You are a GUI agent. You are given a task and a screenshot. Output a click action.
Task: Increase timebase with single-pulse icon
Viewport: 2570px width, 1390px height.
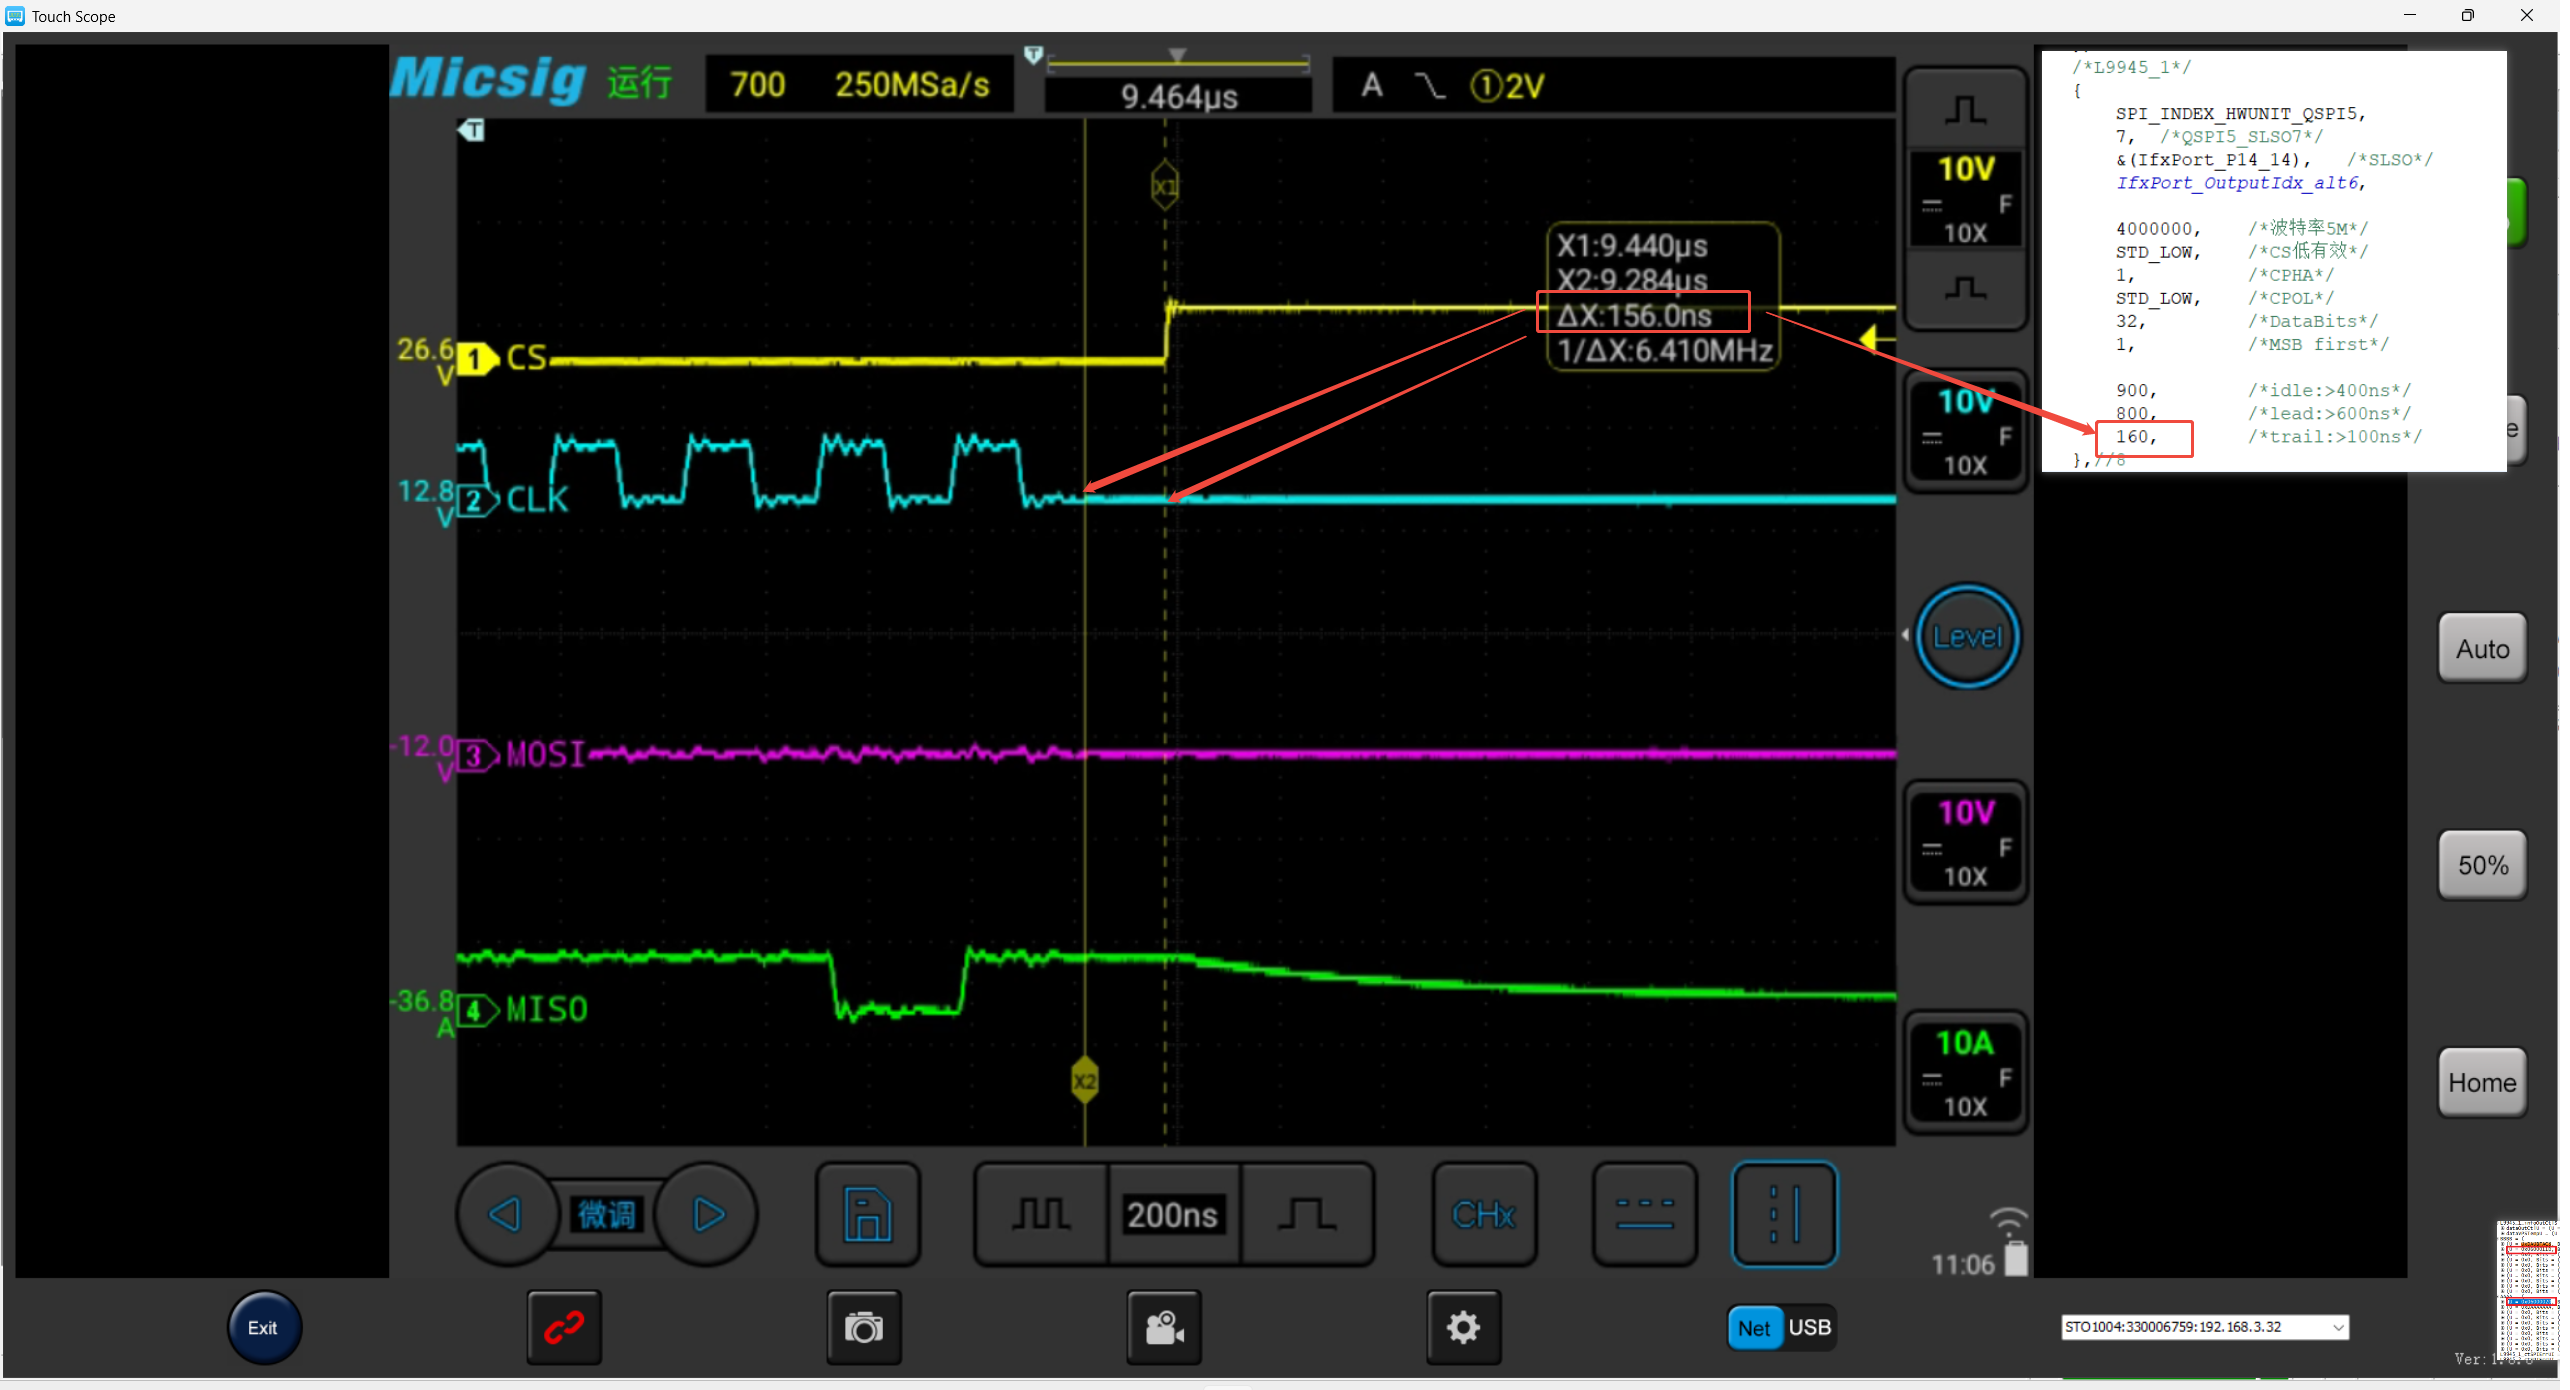tap(1306, 1215)
